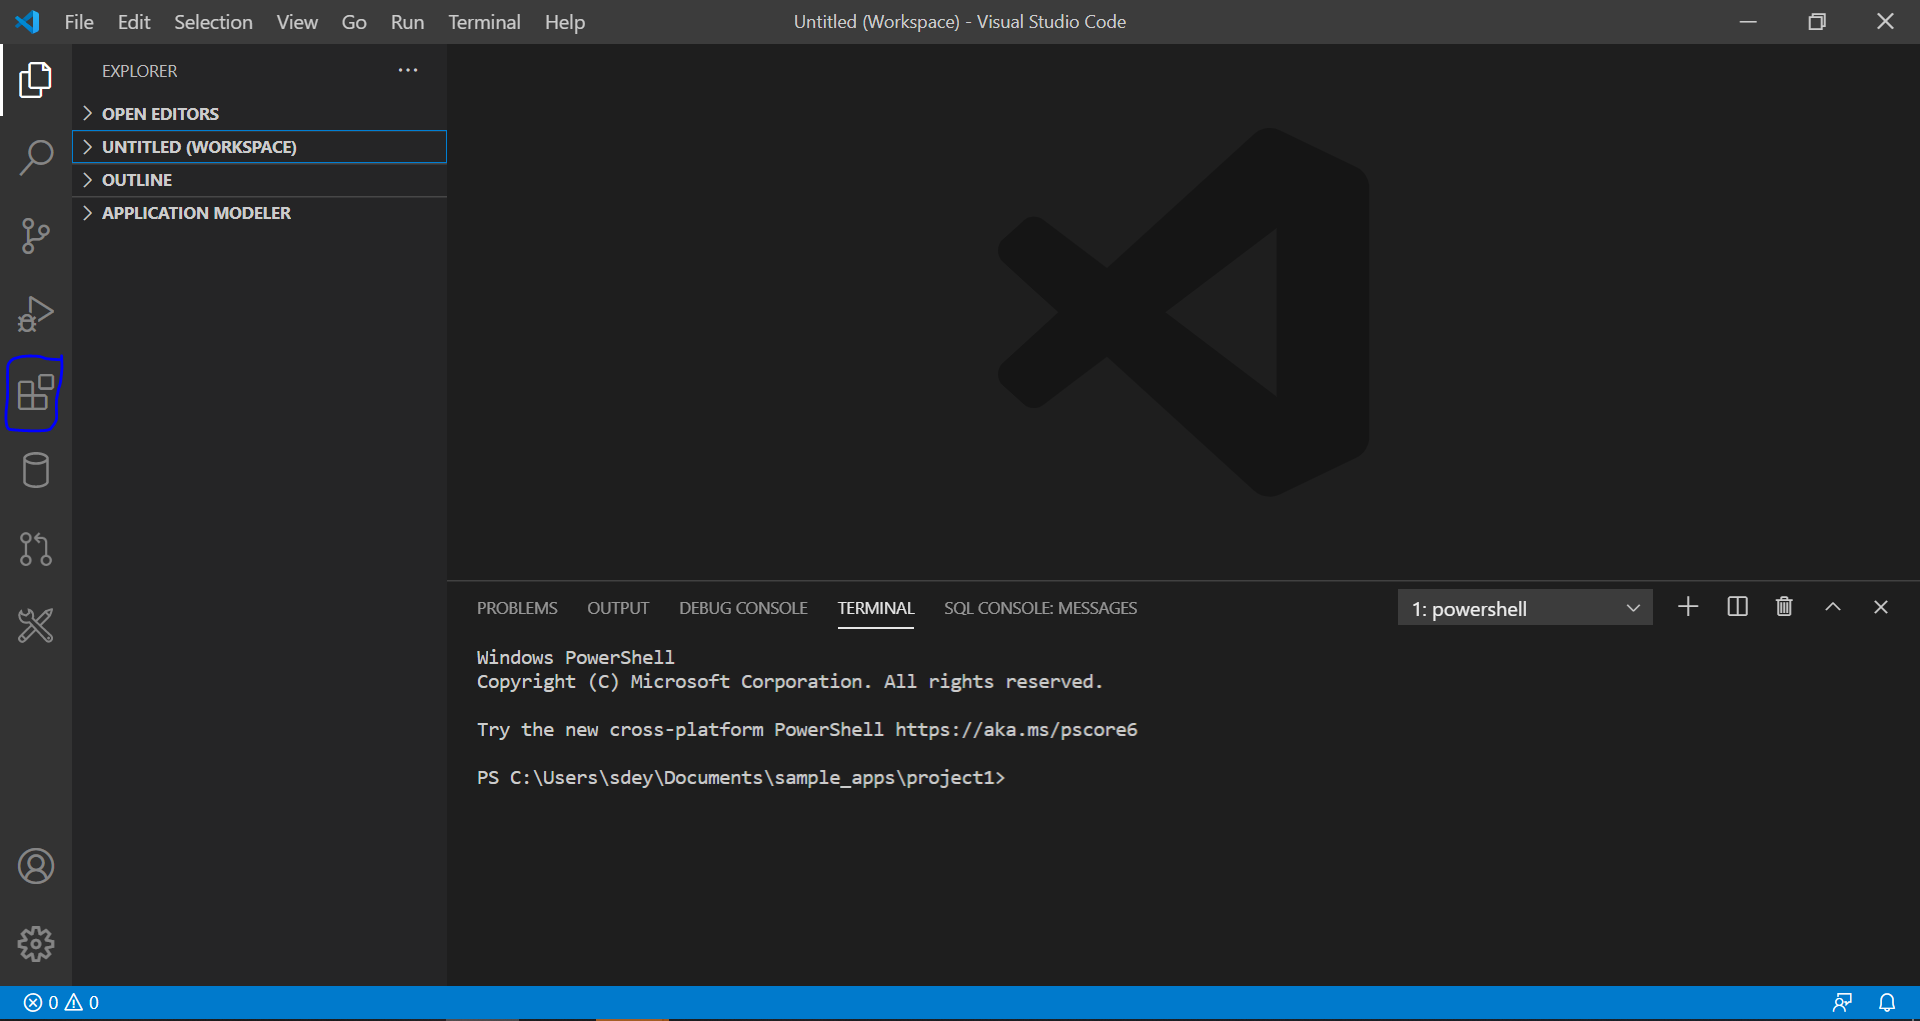
Task: Toggle maximize panel with chevron icon
Action: click(x=1833, y=607)
